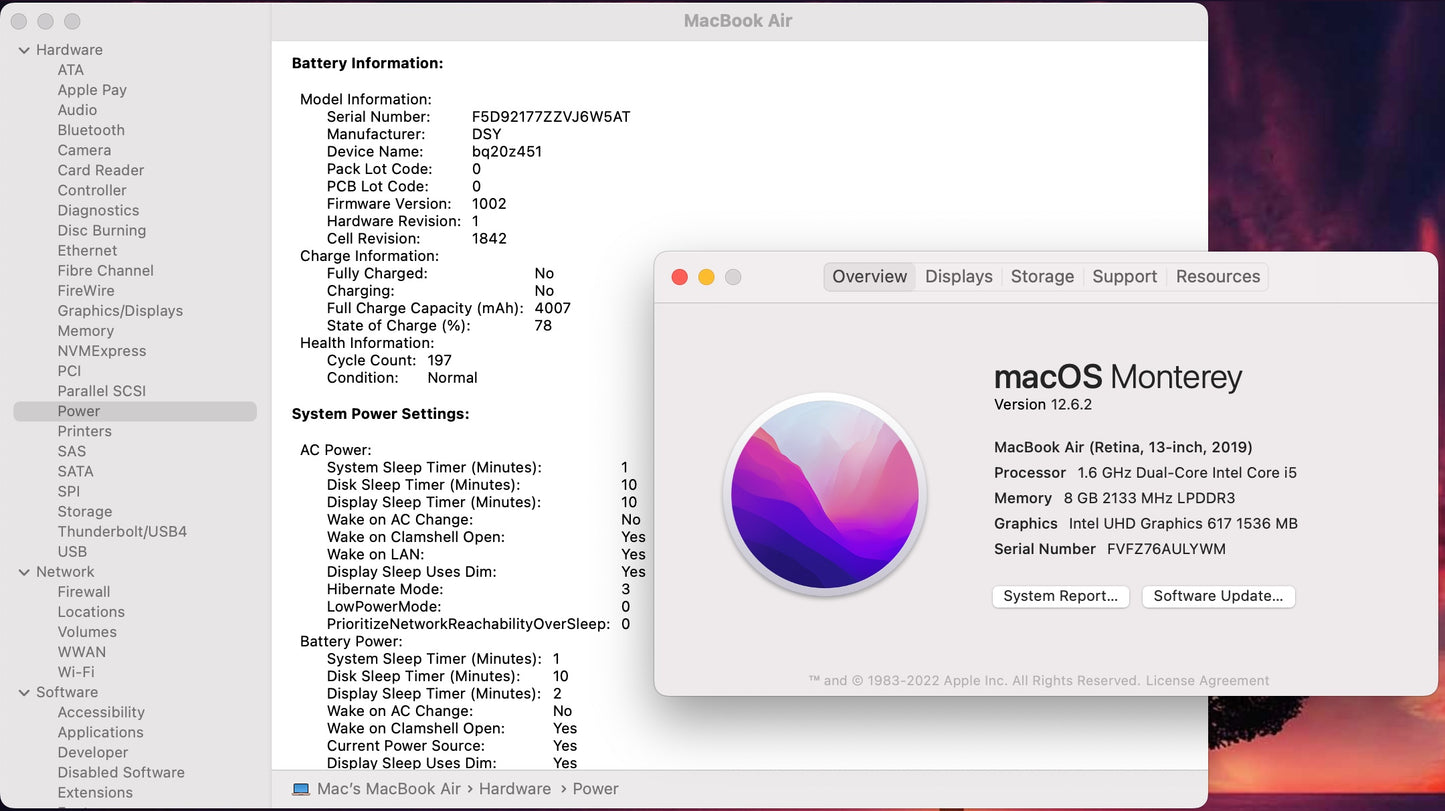Select the highlighted Power item
The image size is (1445, 811).
[135, 411]
